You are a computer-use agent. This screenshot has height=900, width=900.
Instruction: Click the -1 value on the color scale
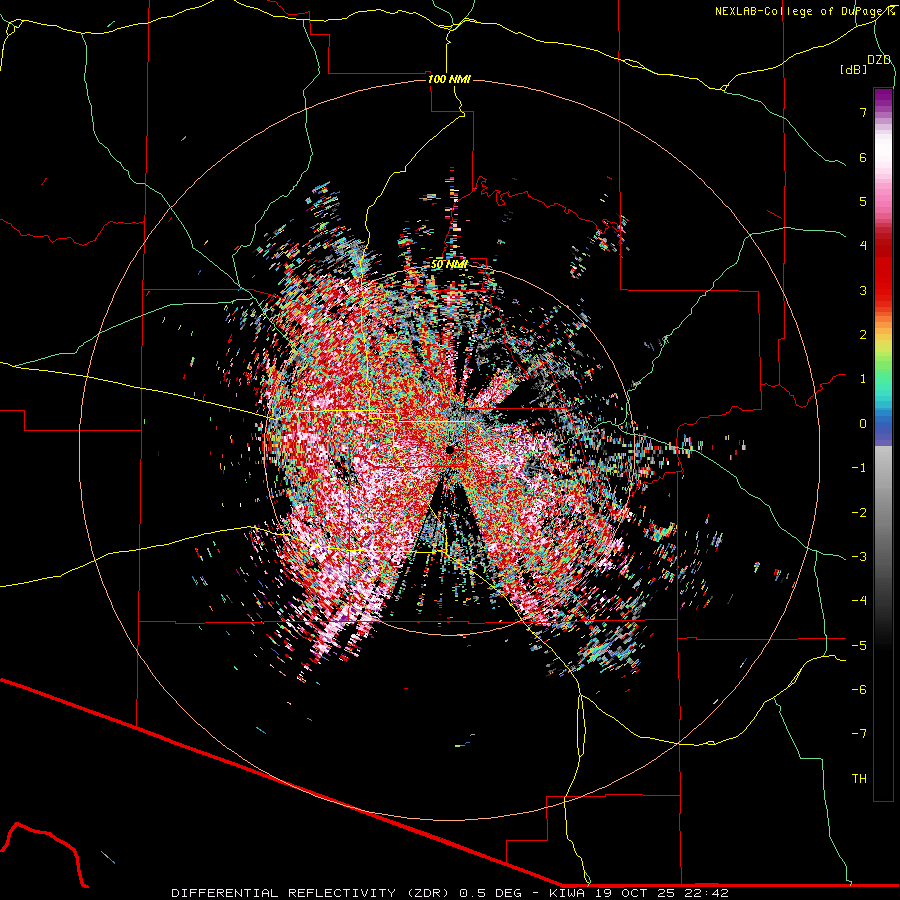pos(859,468)
